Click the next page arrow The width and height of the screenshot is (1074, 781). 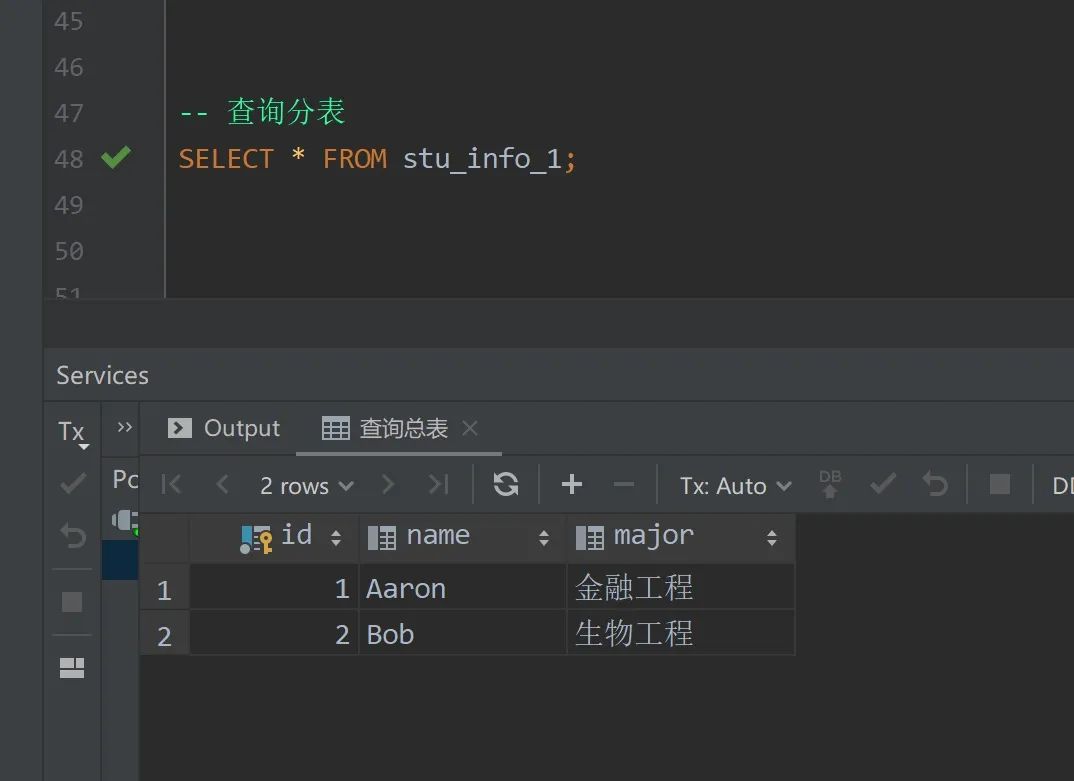pos(388,484)
